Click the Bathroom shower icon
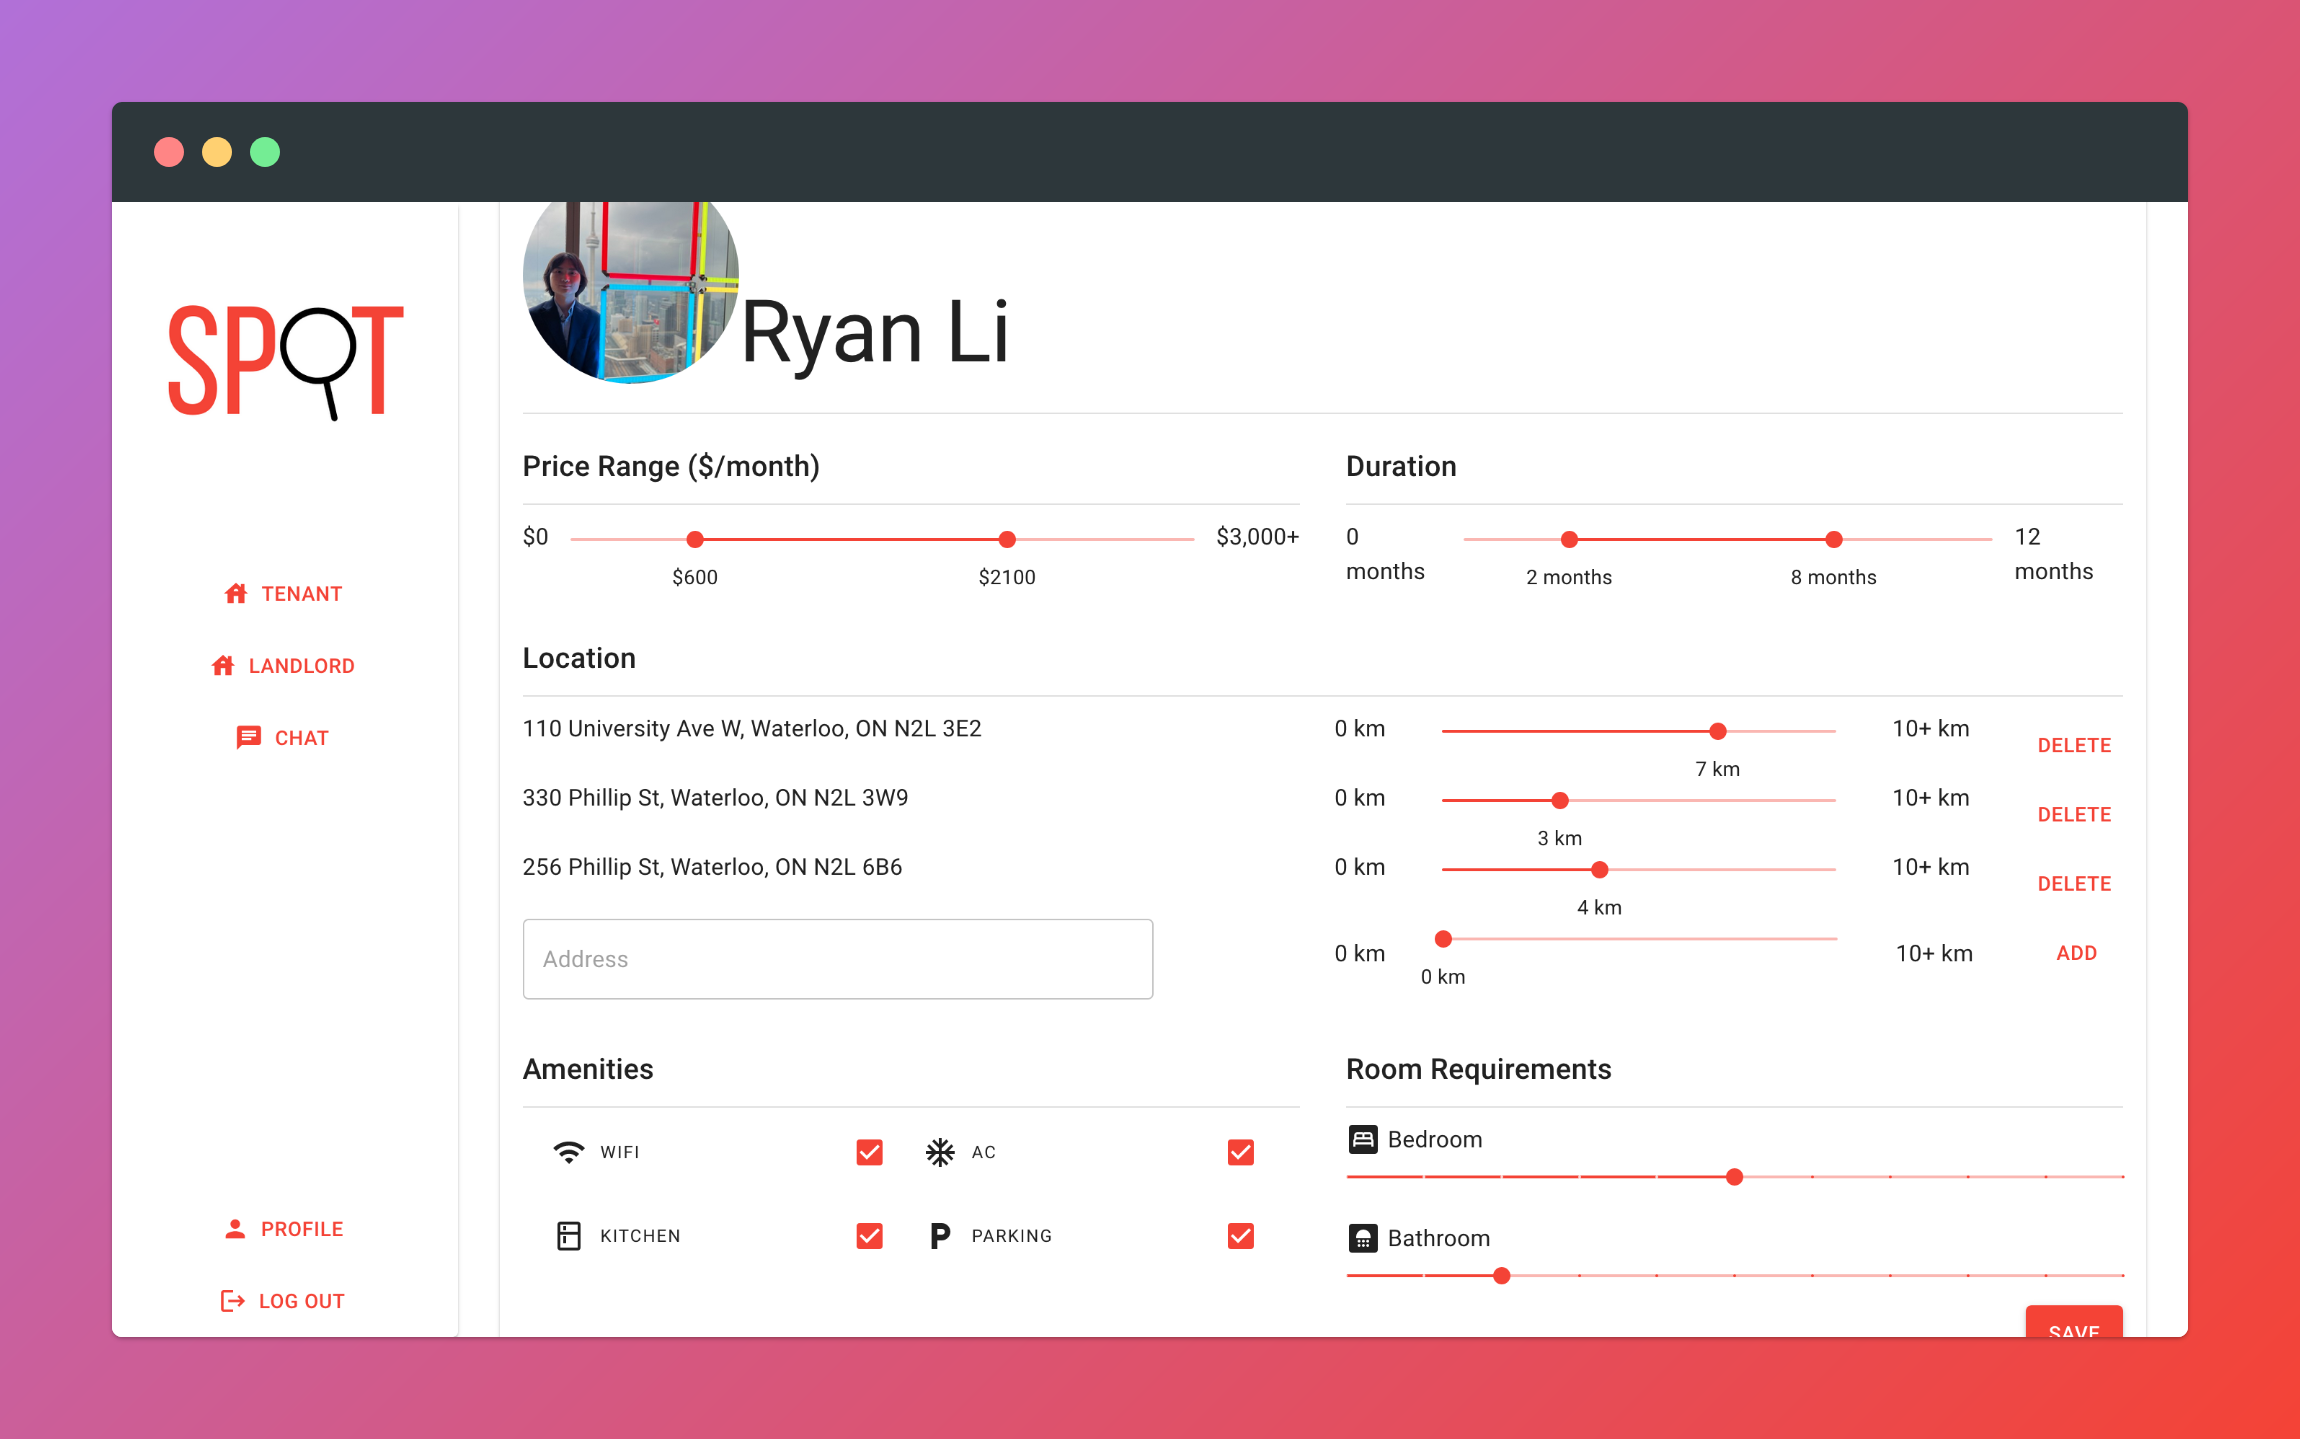2300x1439 pixels. [1362, 1238]
